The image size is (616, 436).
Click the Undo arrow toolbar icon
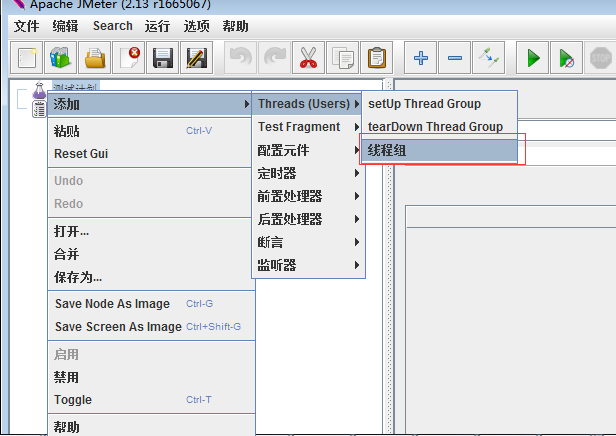(x=240, y=58)
